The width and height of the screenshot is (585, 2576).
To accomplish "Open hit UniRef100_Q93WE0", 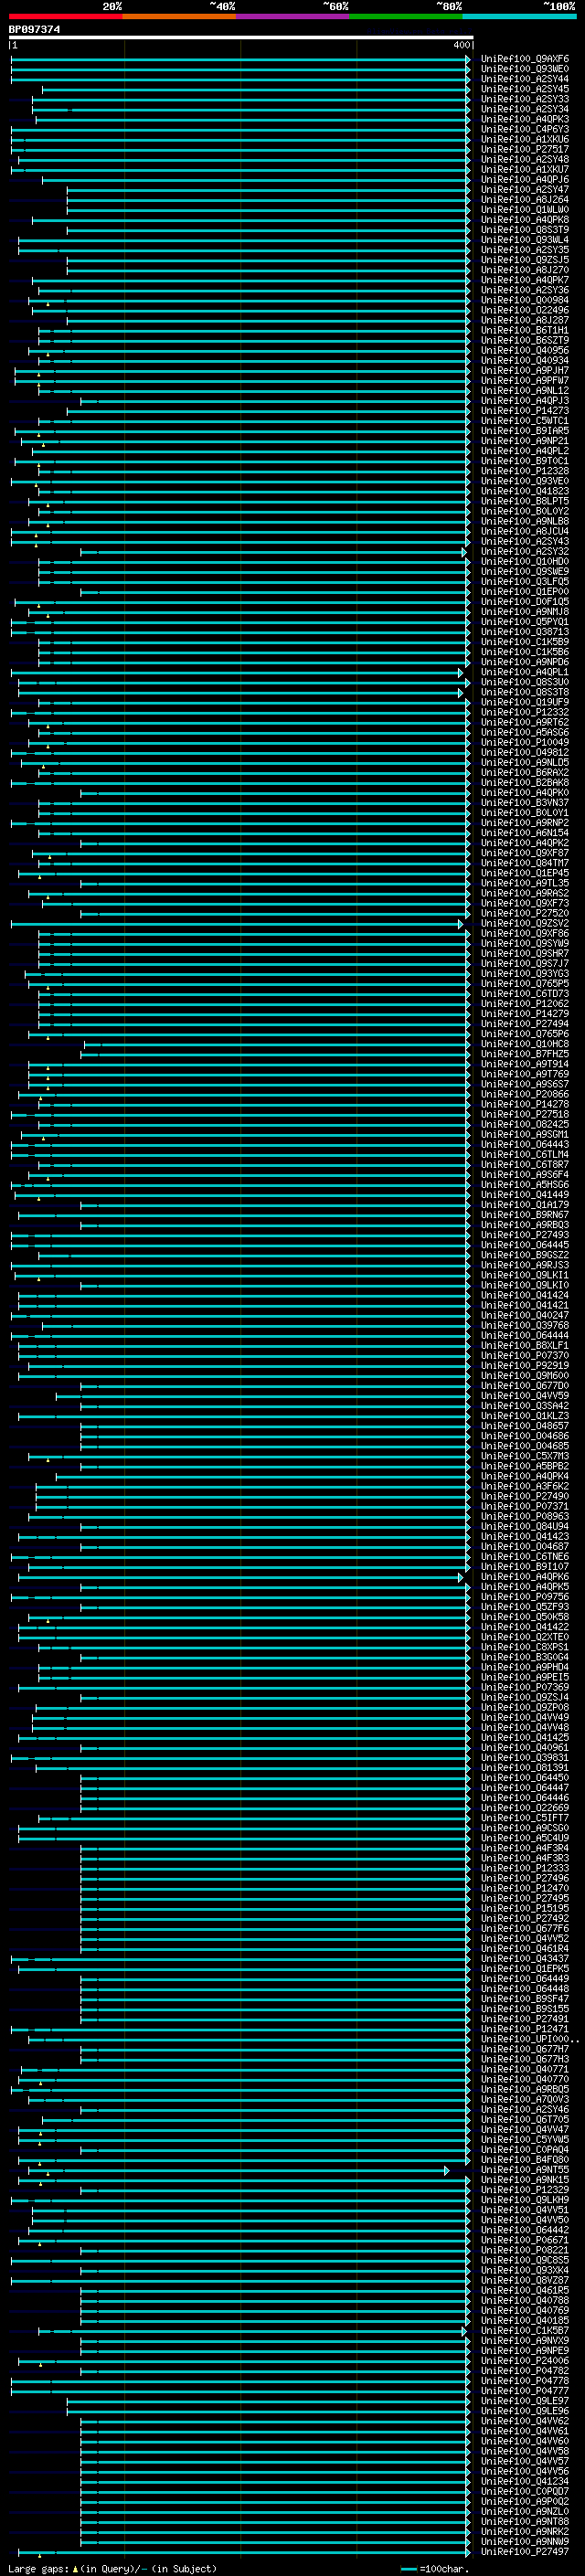I will (x=525, y=69).
